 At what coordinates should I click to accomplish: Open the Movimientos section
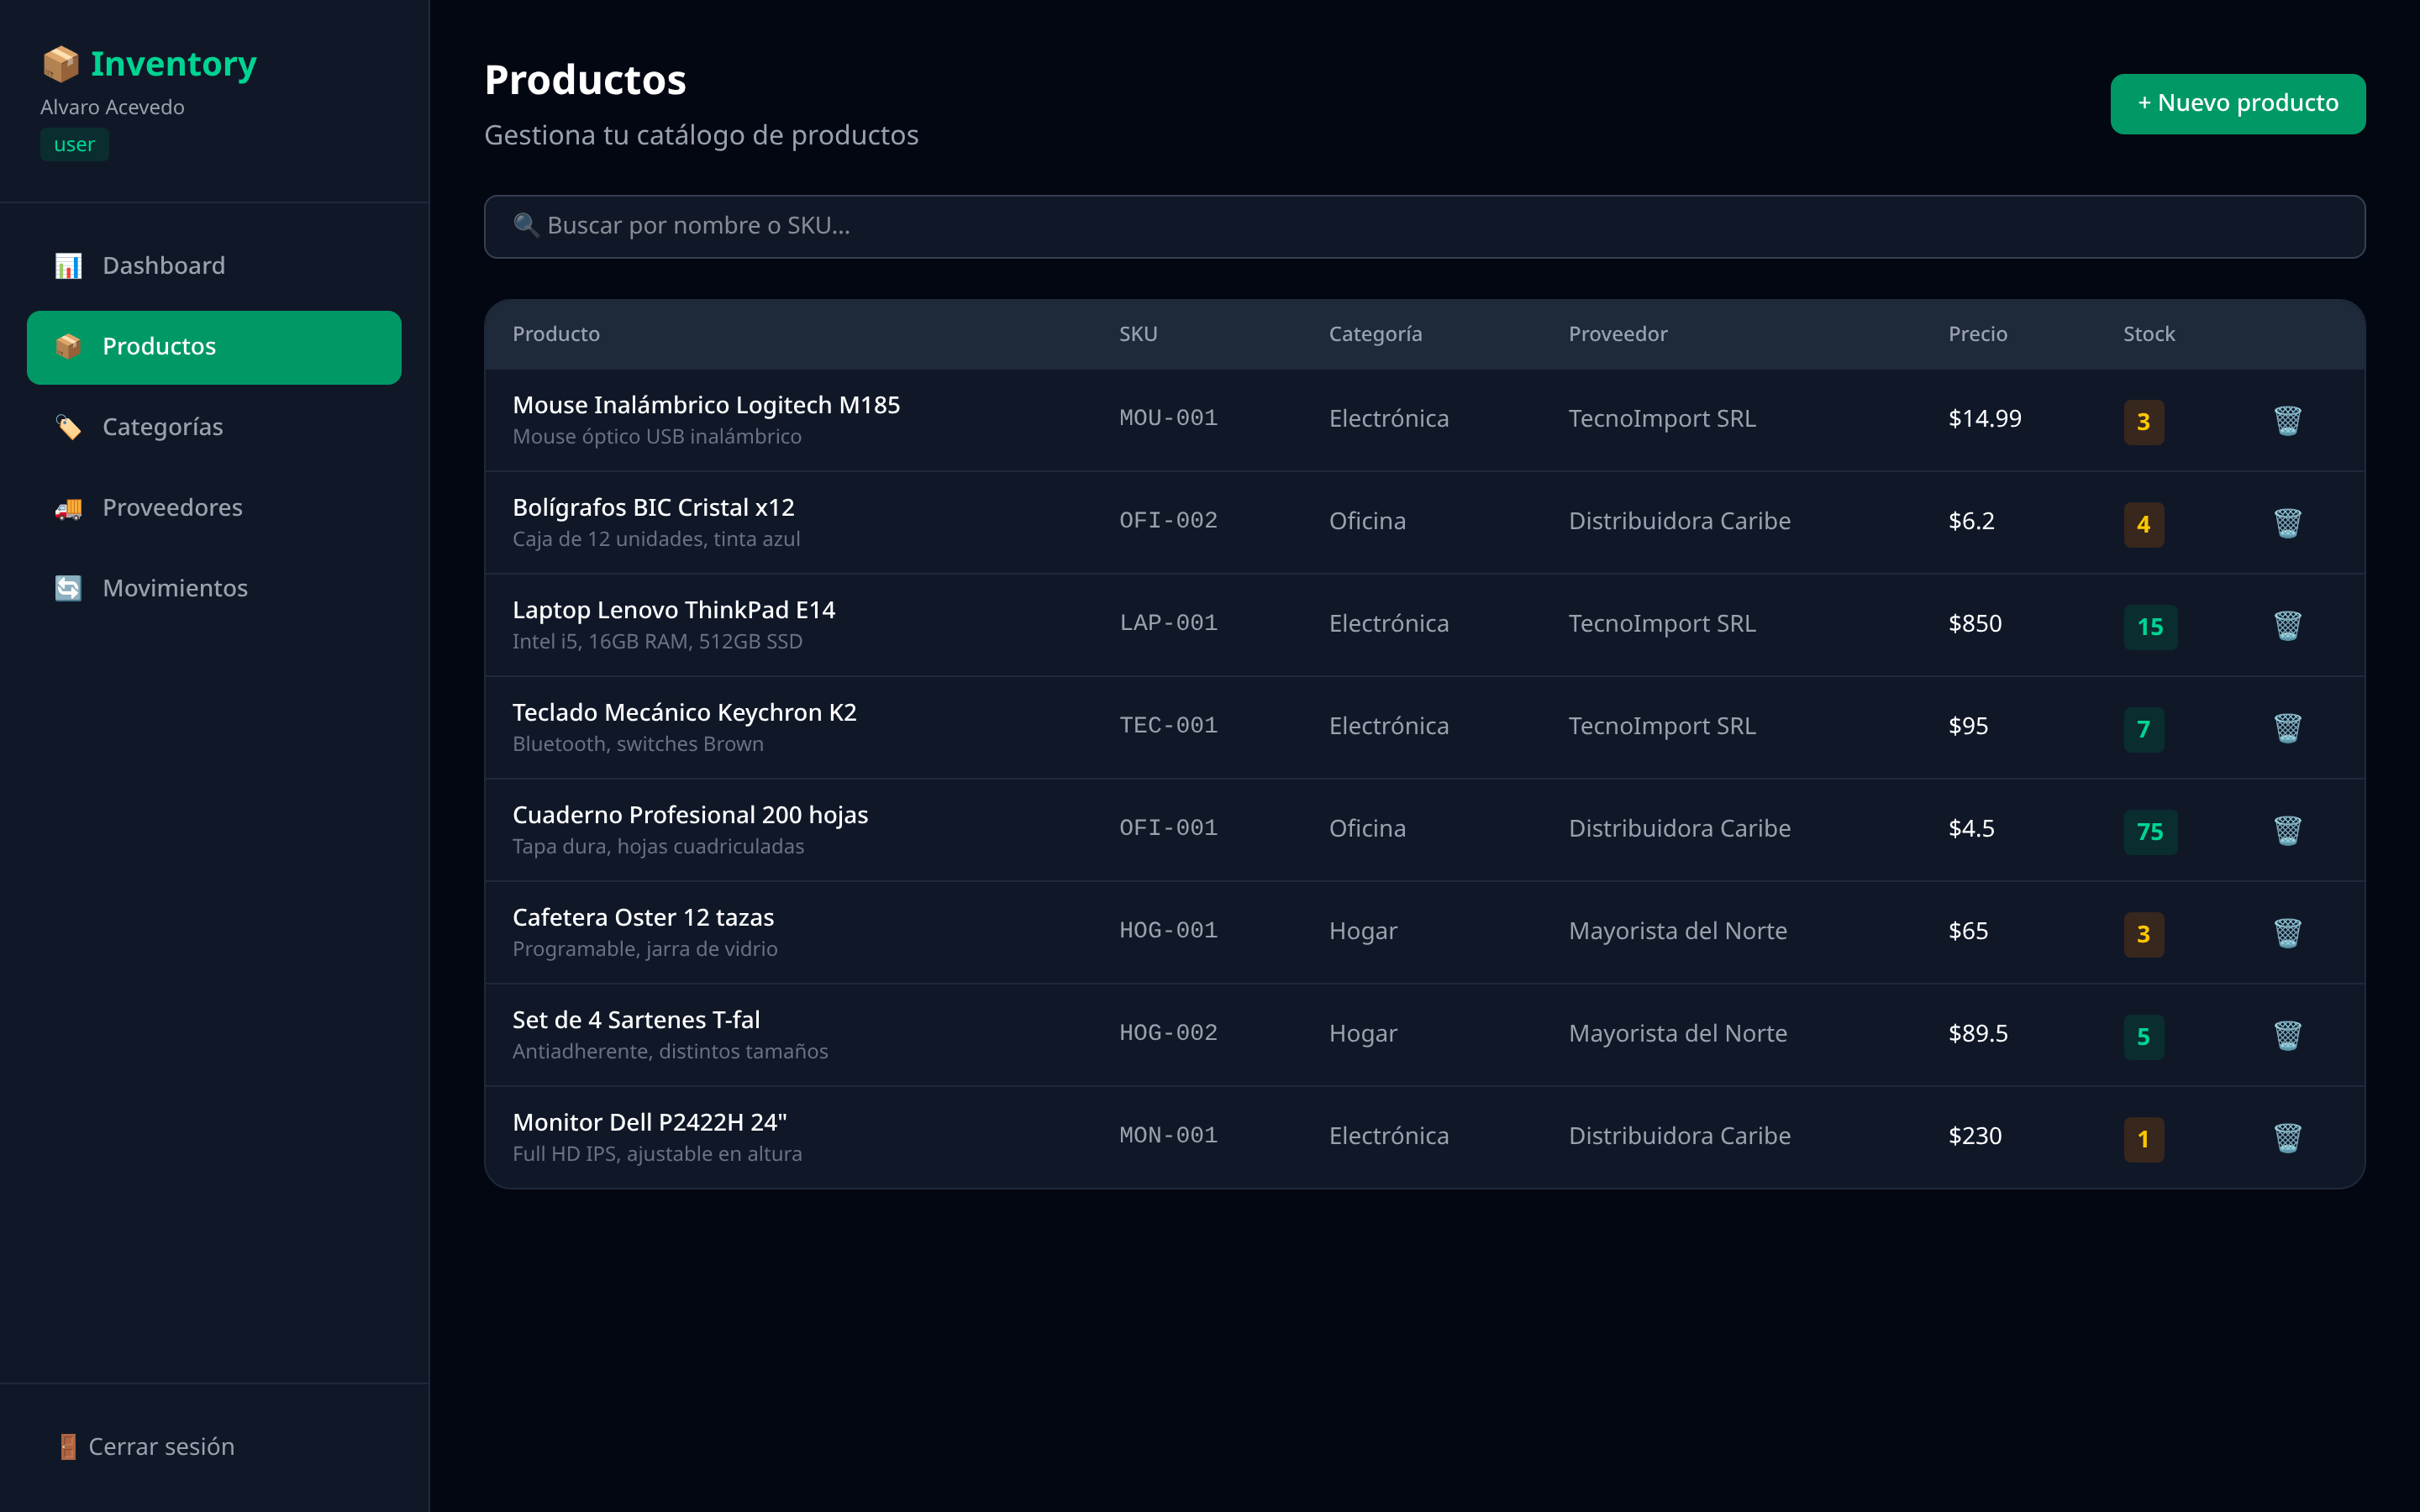(214, 588)
